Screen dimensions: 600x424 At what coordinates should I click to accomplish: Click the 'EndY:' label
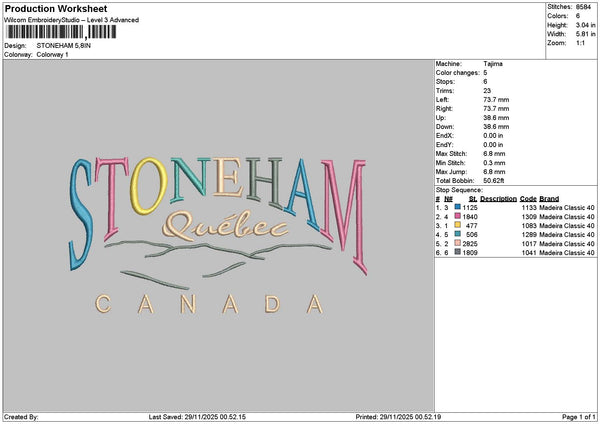click(444, 145)
